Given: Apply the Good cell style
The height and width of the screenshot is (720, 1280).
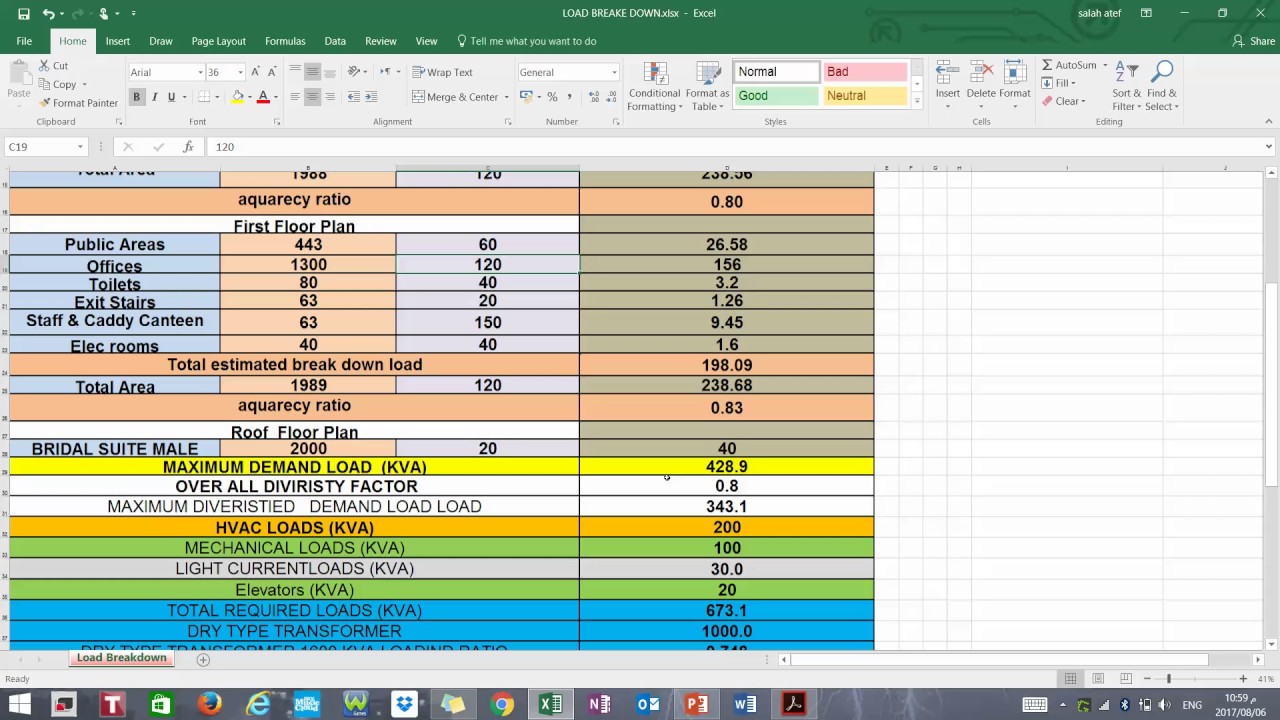Looking at the screenshot, I should [x=776, y=96].
